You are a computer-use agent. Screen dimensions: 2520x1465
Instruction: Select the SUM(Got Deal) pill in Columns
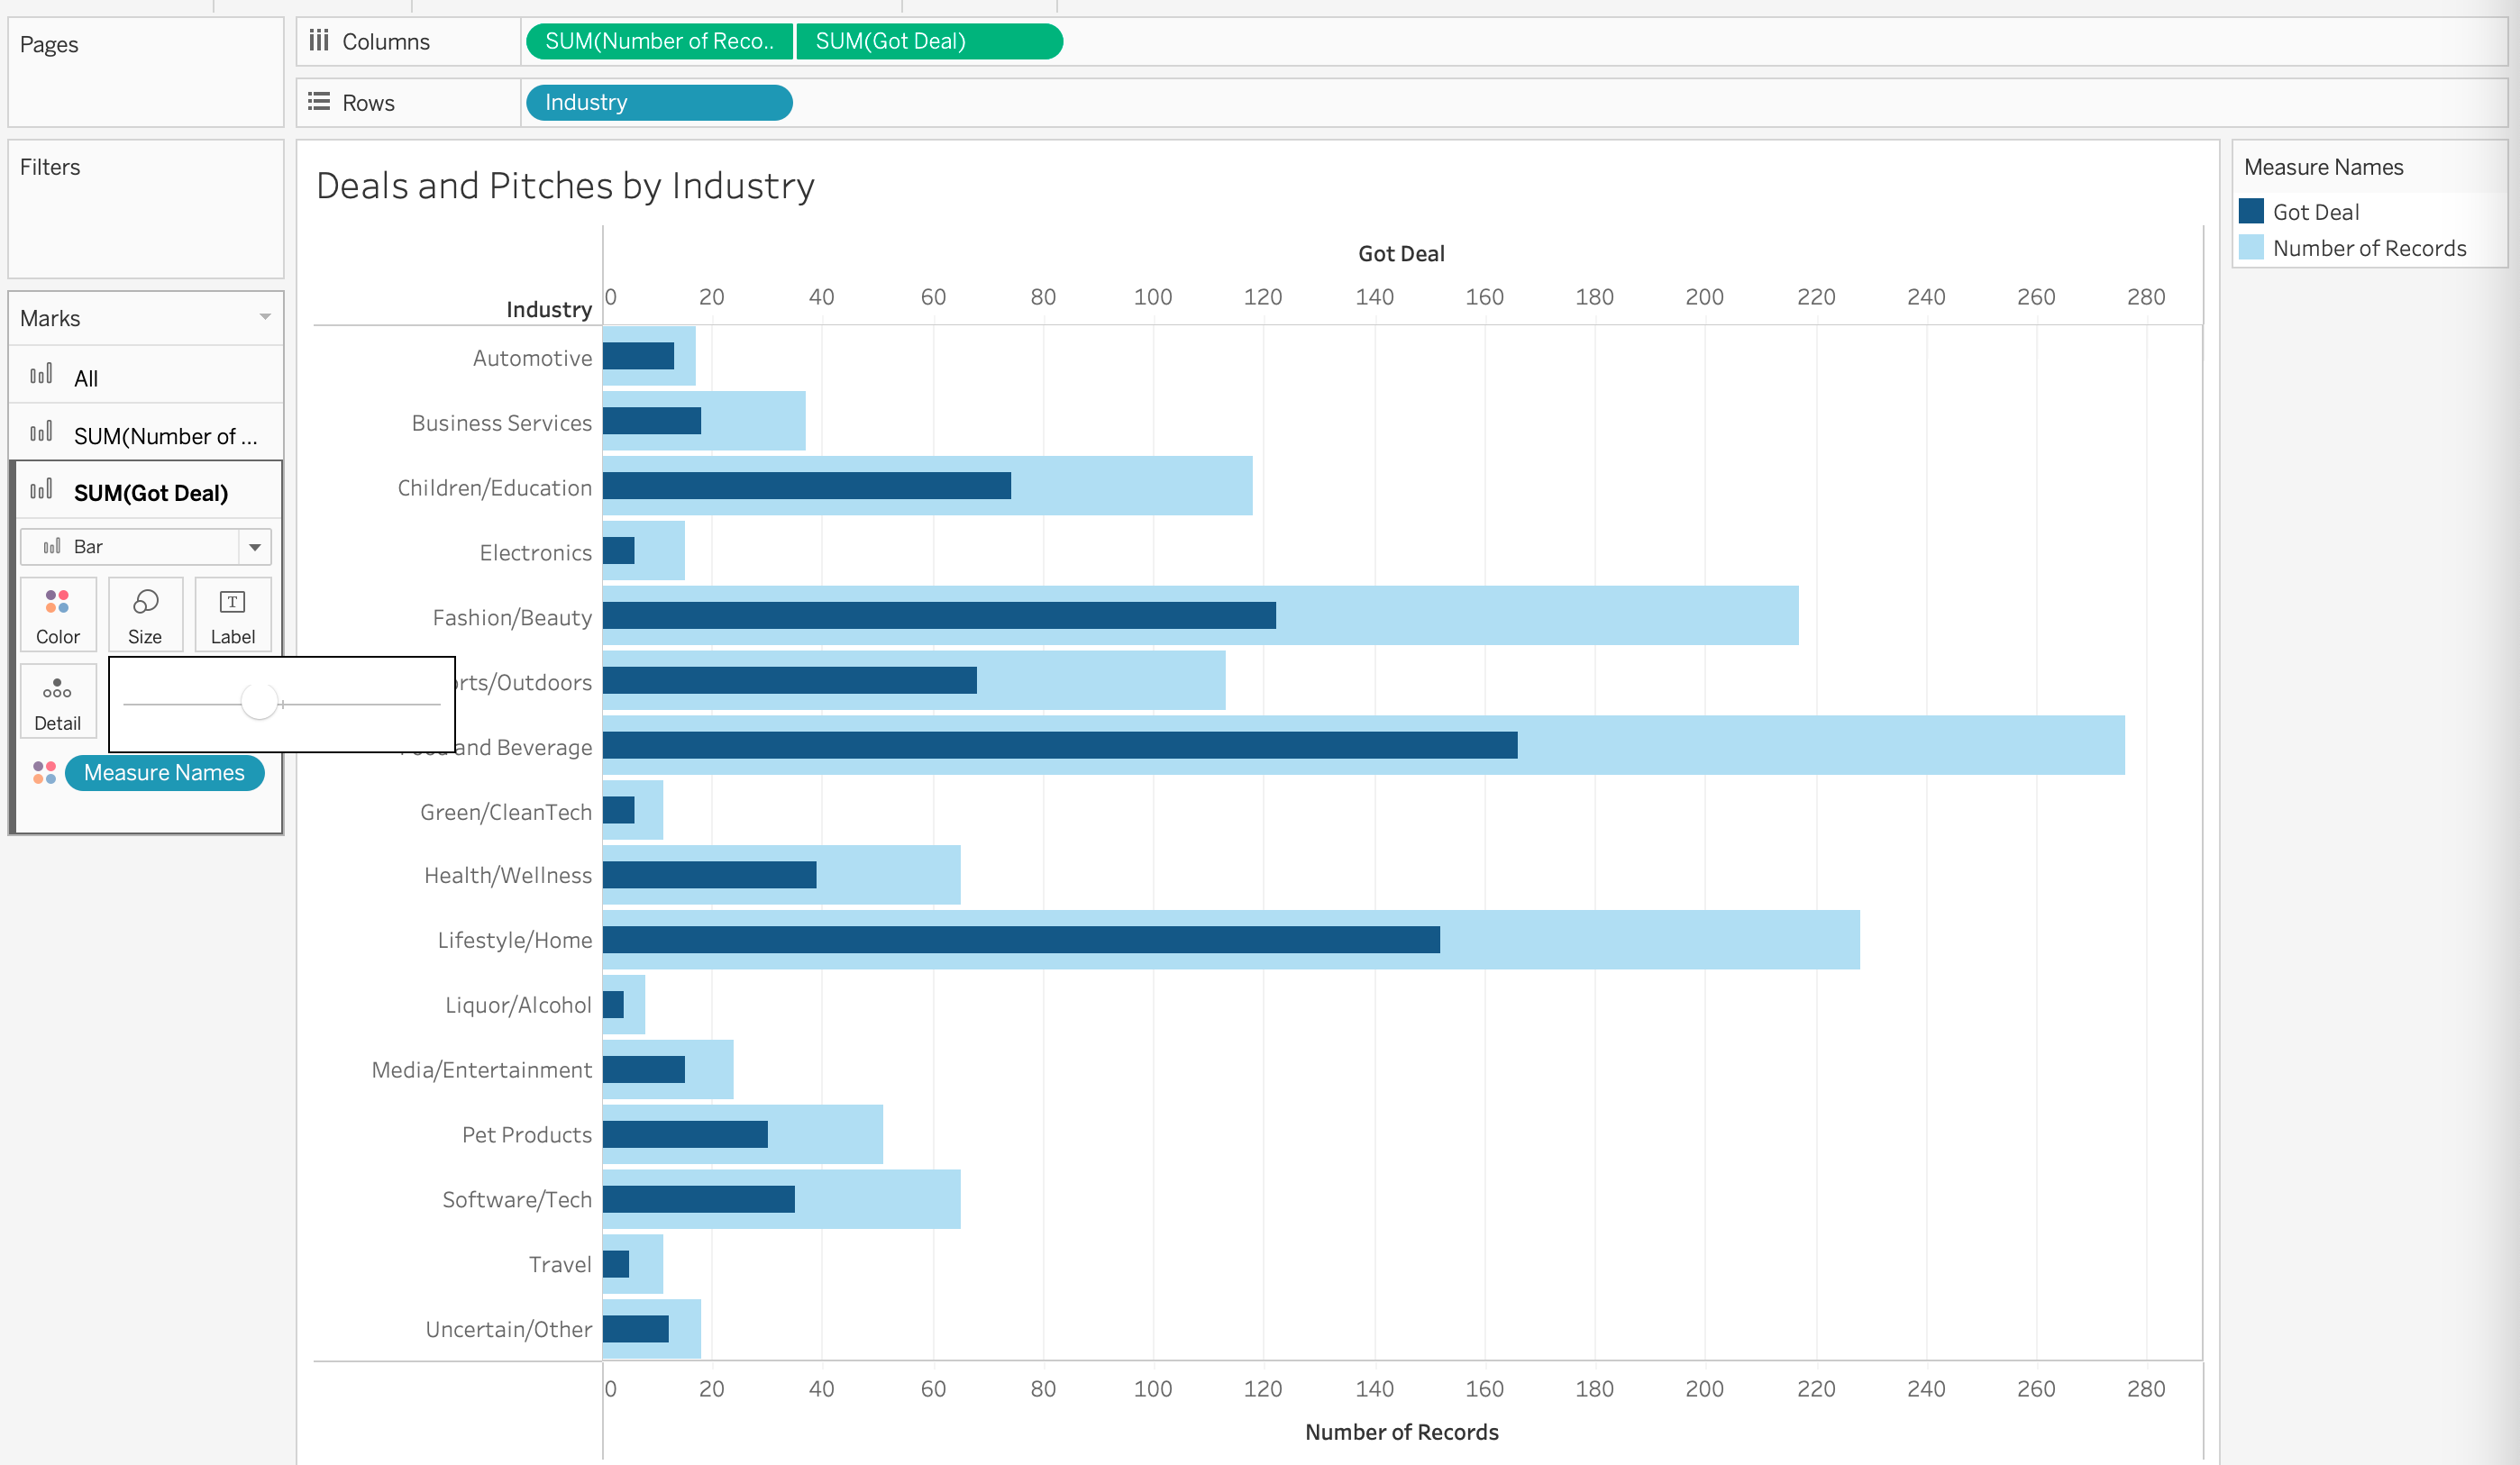[x=928, y=41]
